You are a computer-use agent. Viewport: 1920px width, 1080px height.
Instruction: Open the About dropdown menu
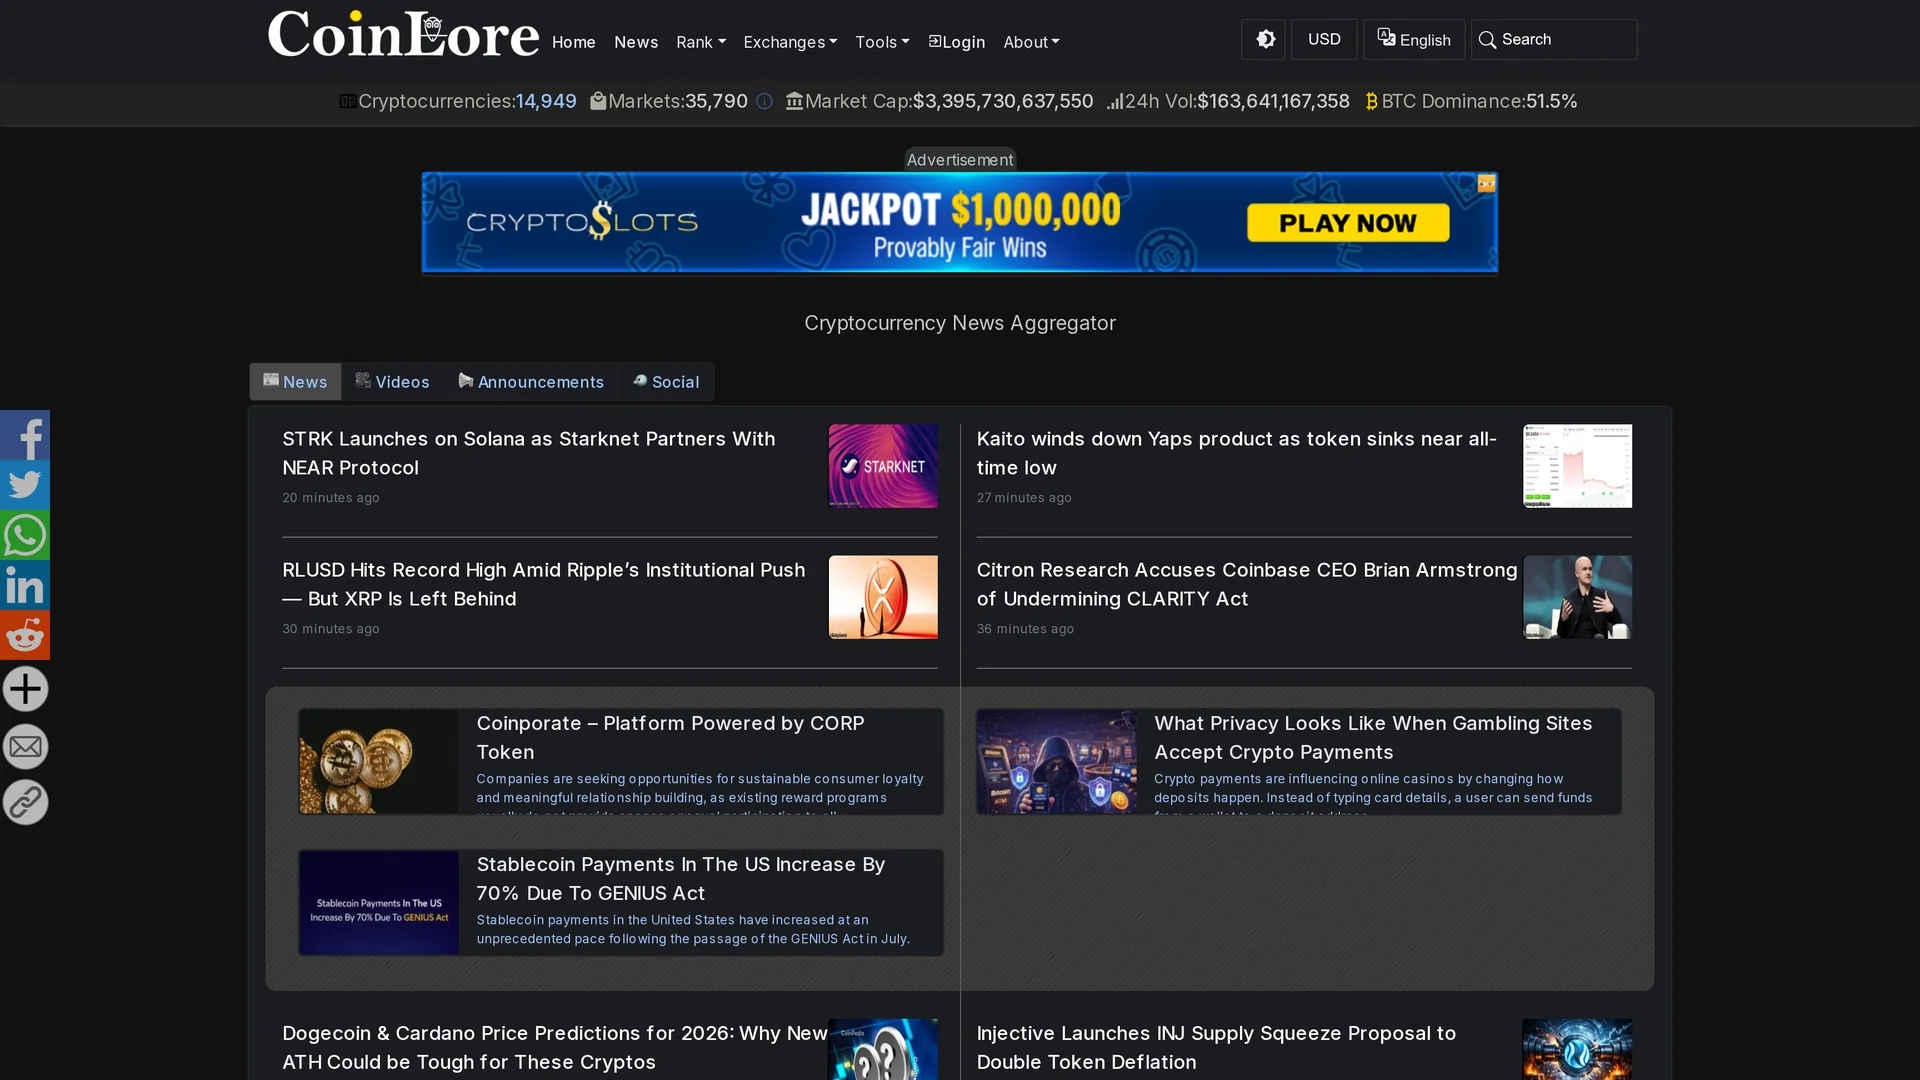[x=1031, y=42]
